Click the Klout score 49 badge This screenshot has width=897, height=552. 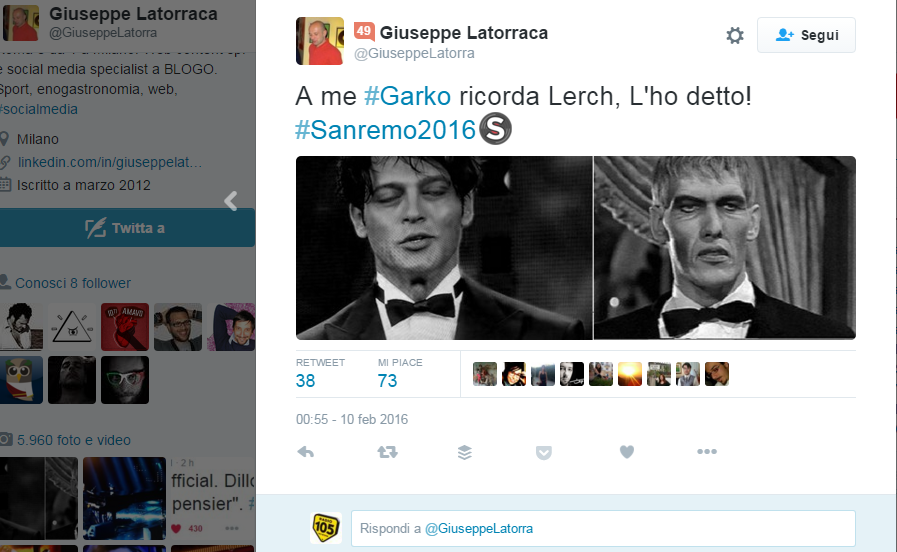(364, 31)
